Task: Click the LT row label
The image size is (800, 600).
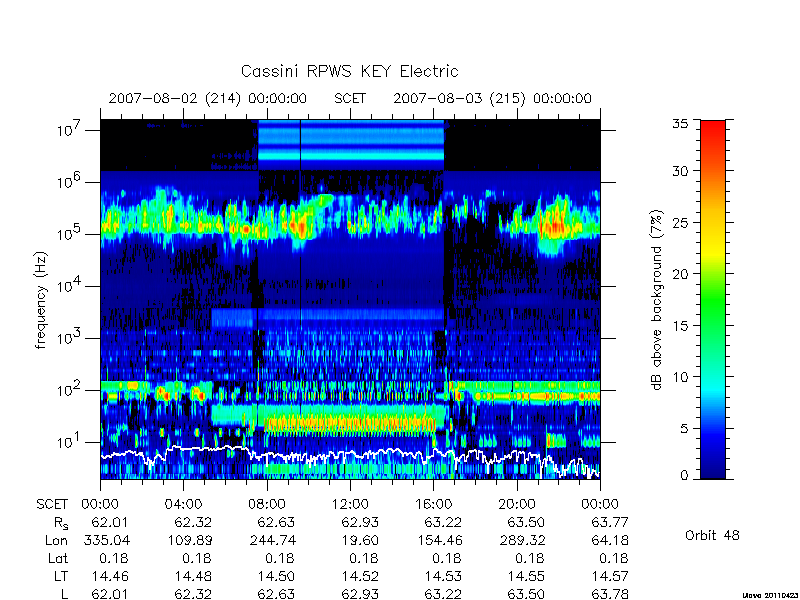Action: pos(61,577)
